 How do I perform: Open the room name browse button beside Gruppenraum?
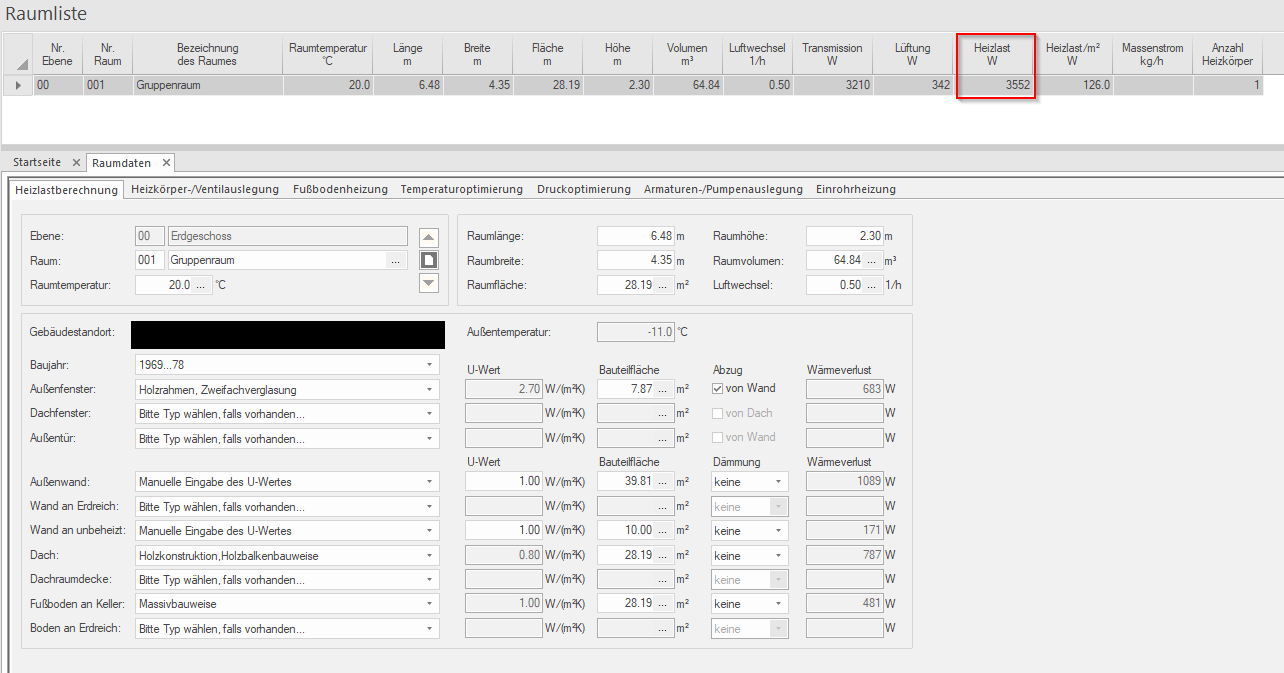coord(396,260)
